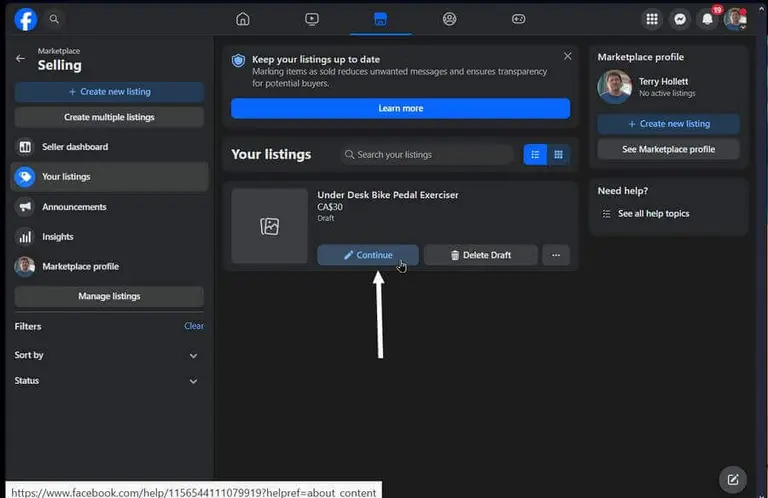Click the Terry Hollett name

(x=663, y=81)
